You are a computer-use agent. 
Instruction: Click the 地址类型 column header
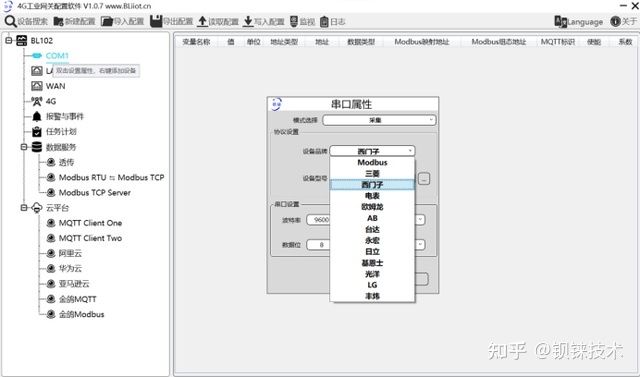pyautogui.click(x=284, y=42)
